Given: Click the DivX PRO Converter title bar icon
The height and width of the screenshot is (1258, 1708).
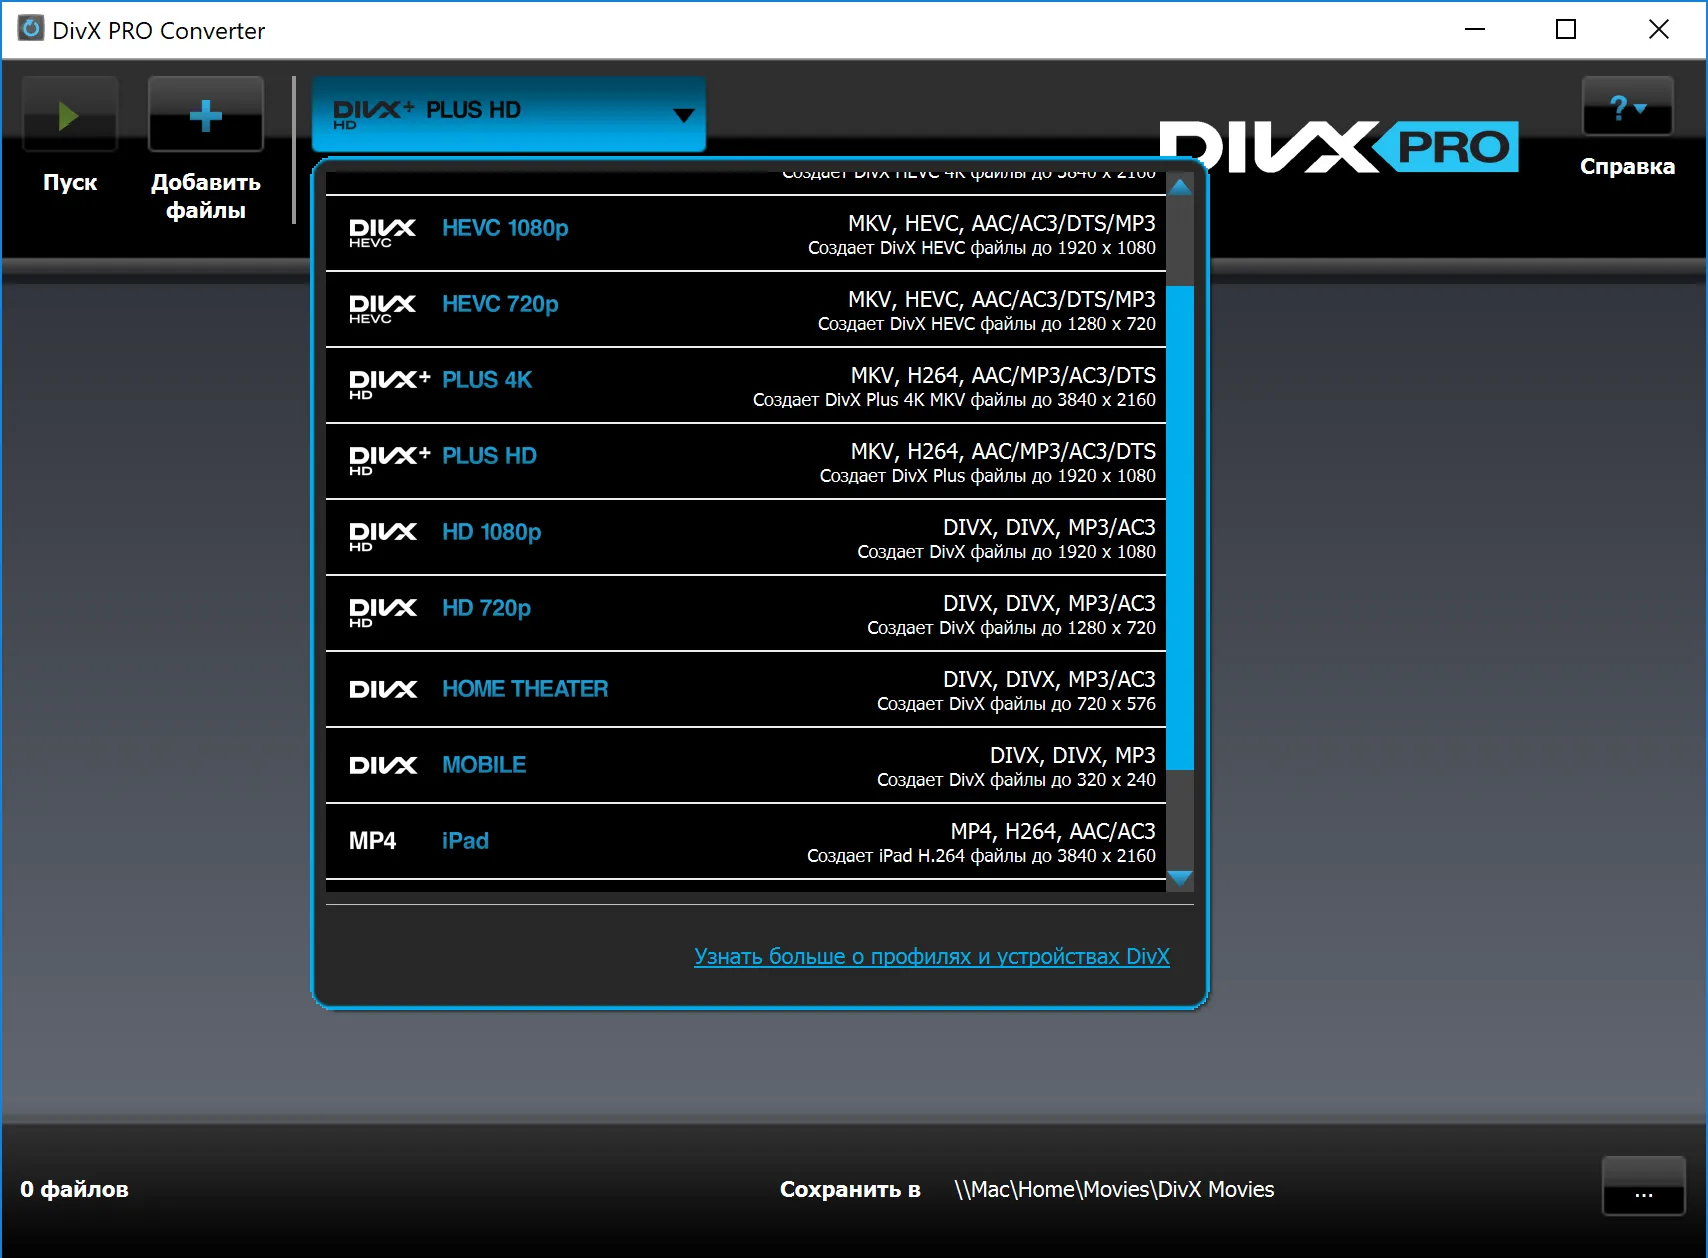Looking at the screenshot, I should click(31, 29).
